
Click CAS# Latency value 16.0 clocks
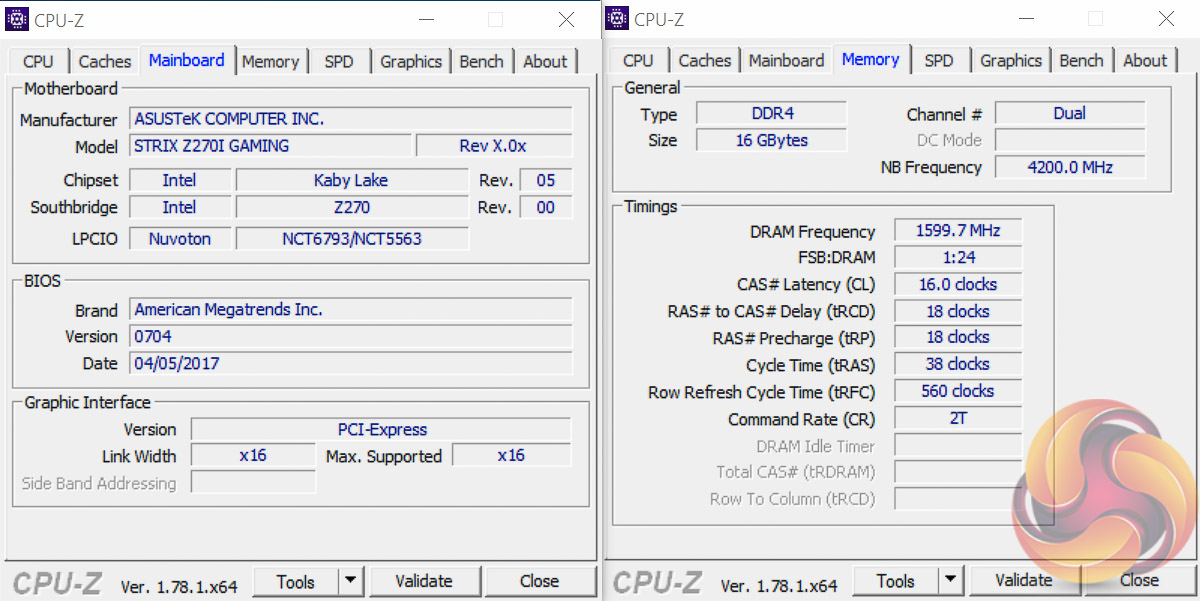[958, 285]
